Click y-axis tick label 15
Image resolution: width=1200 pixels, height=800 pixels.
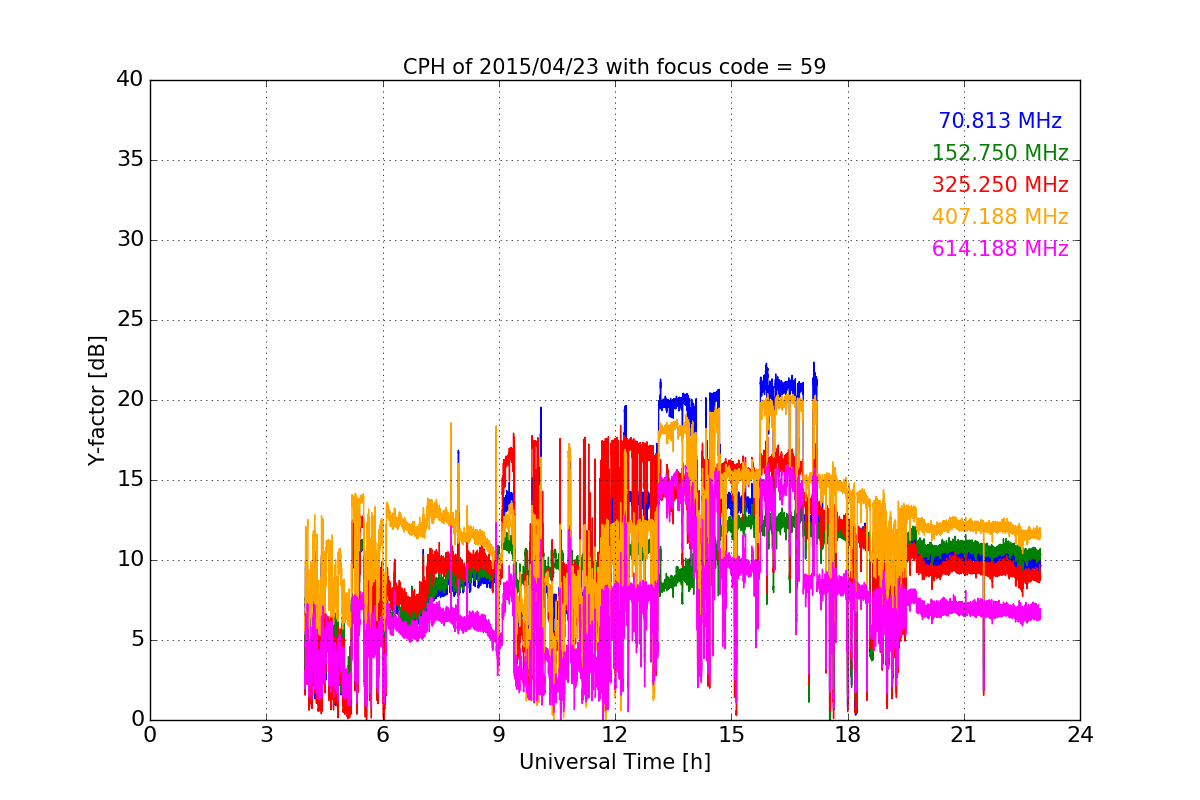(130, 479)
